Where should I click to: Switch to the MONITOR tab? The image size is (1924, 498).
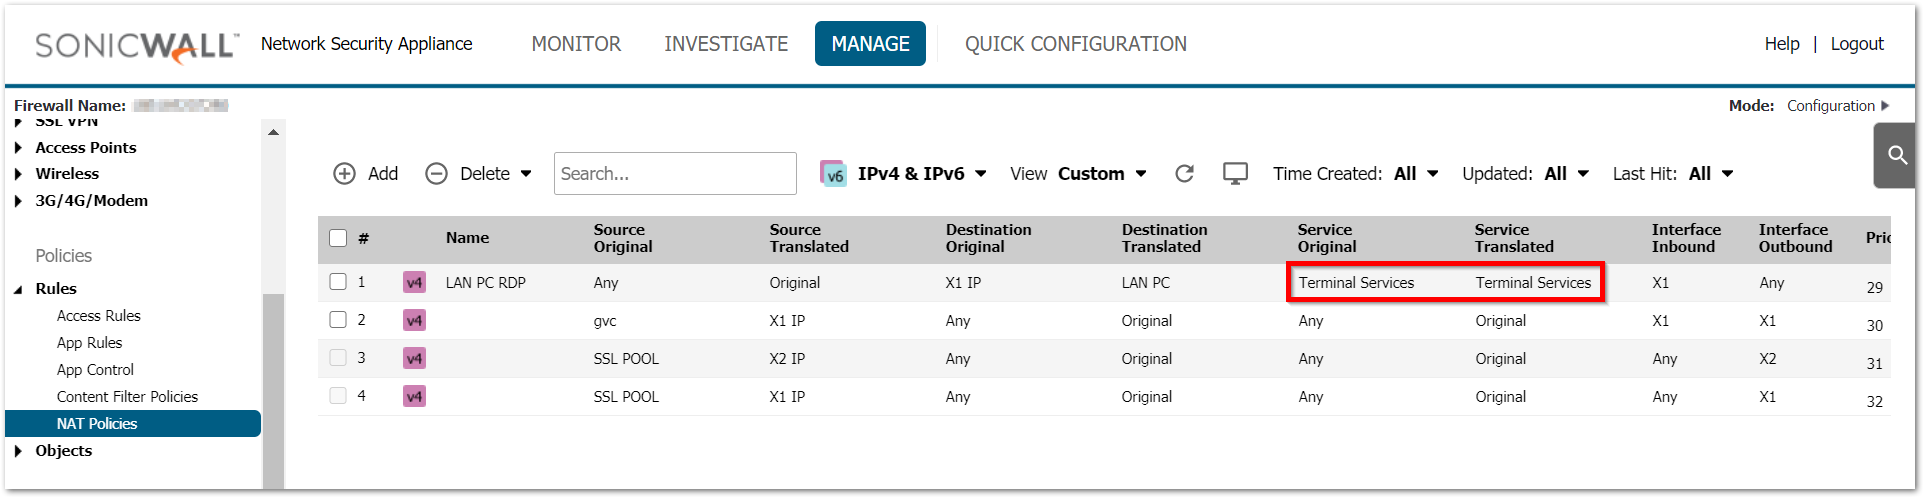[576, 44]
